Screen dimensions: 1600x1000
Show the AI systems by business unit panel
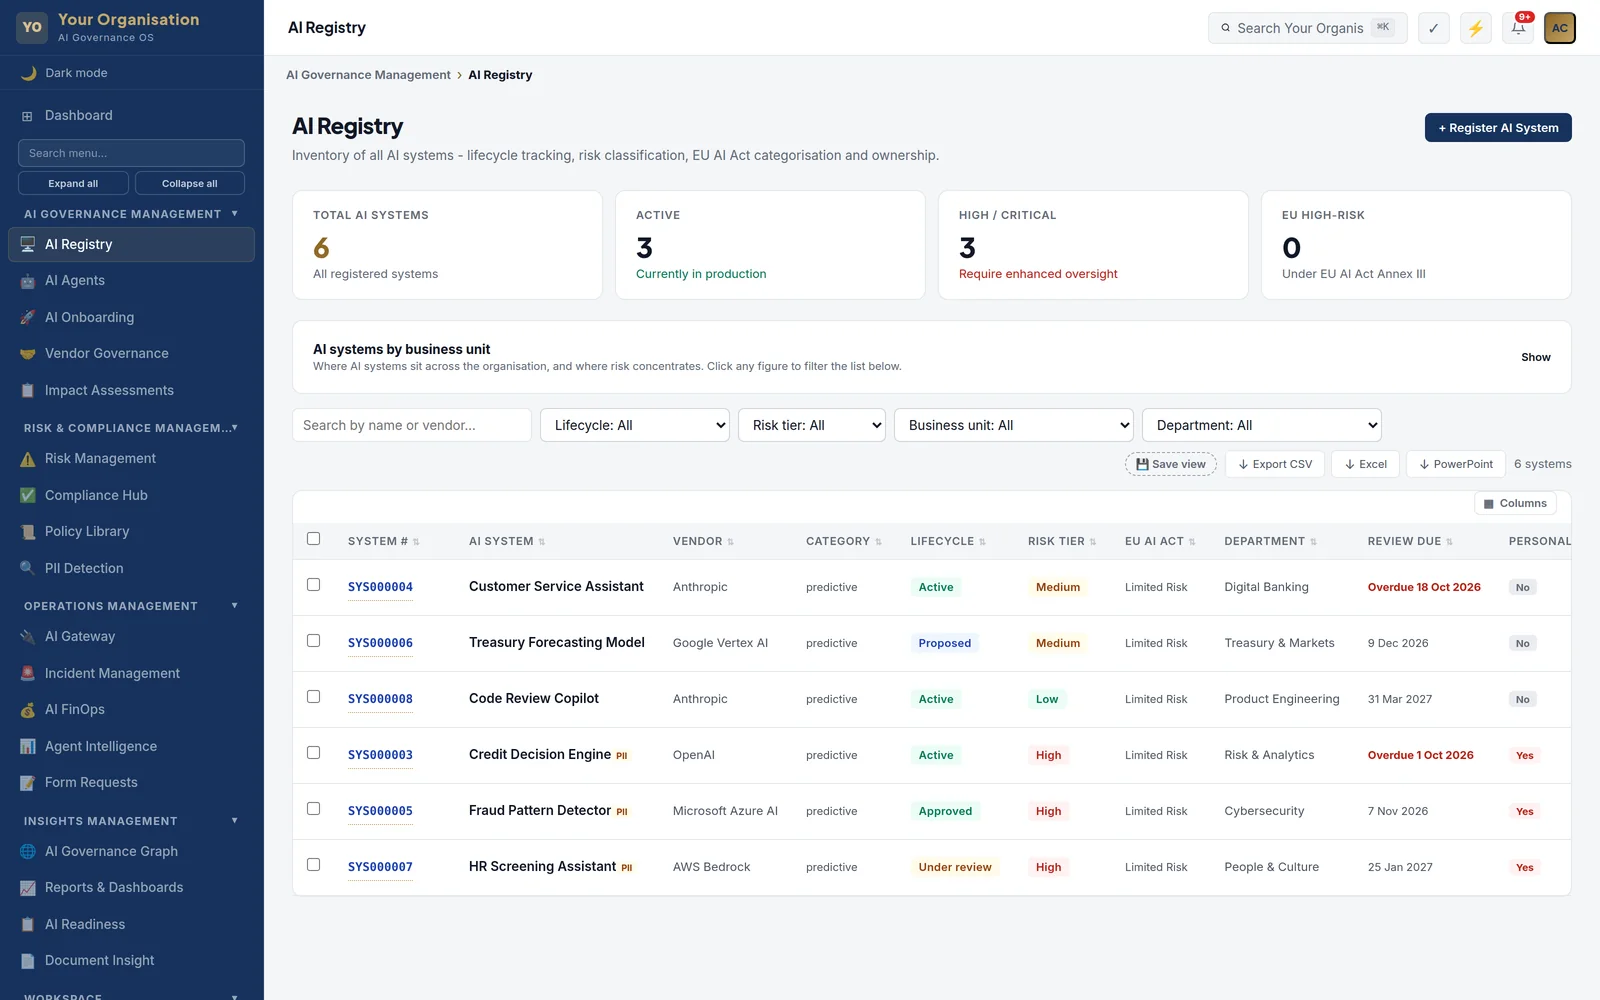(x=1535, y=357)
